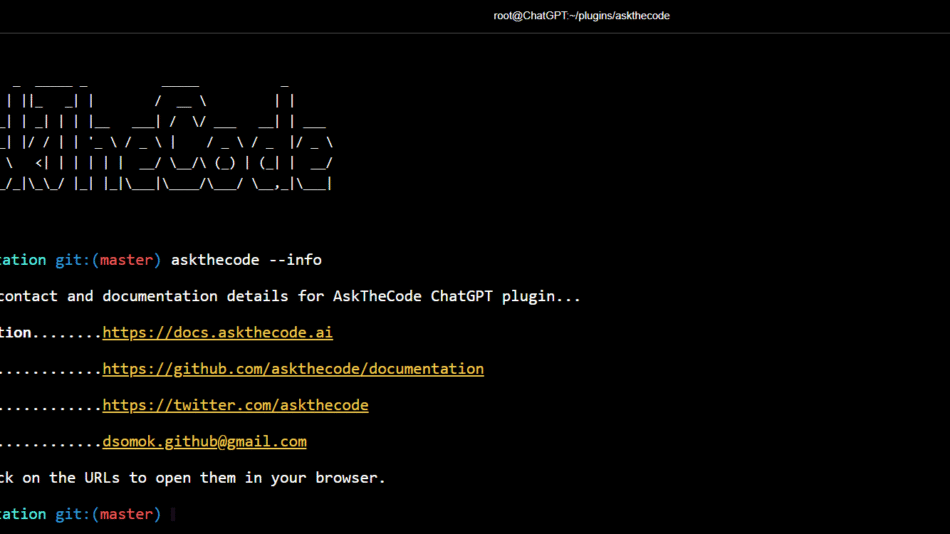Image resolution: width=950 pixels, height=534 pixels.
Task: Open the twitter.com/askthecode link
Action: pyautogui.click(x=235, y=405)
